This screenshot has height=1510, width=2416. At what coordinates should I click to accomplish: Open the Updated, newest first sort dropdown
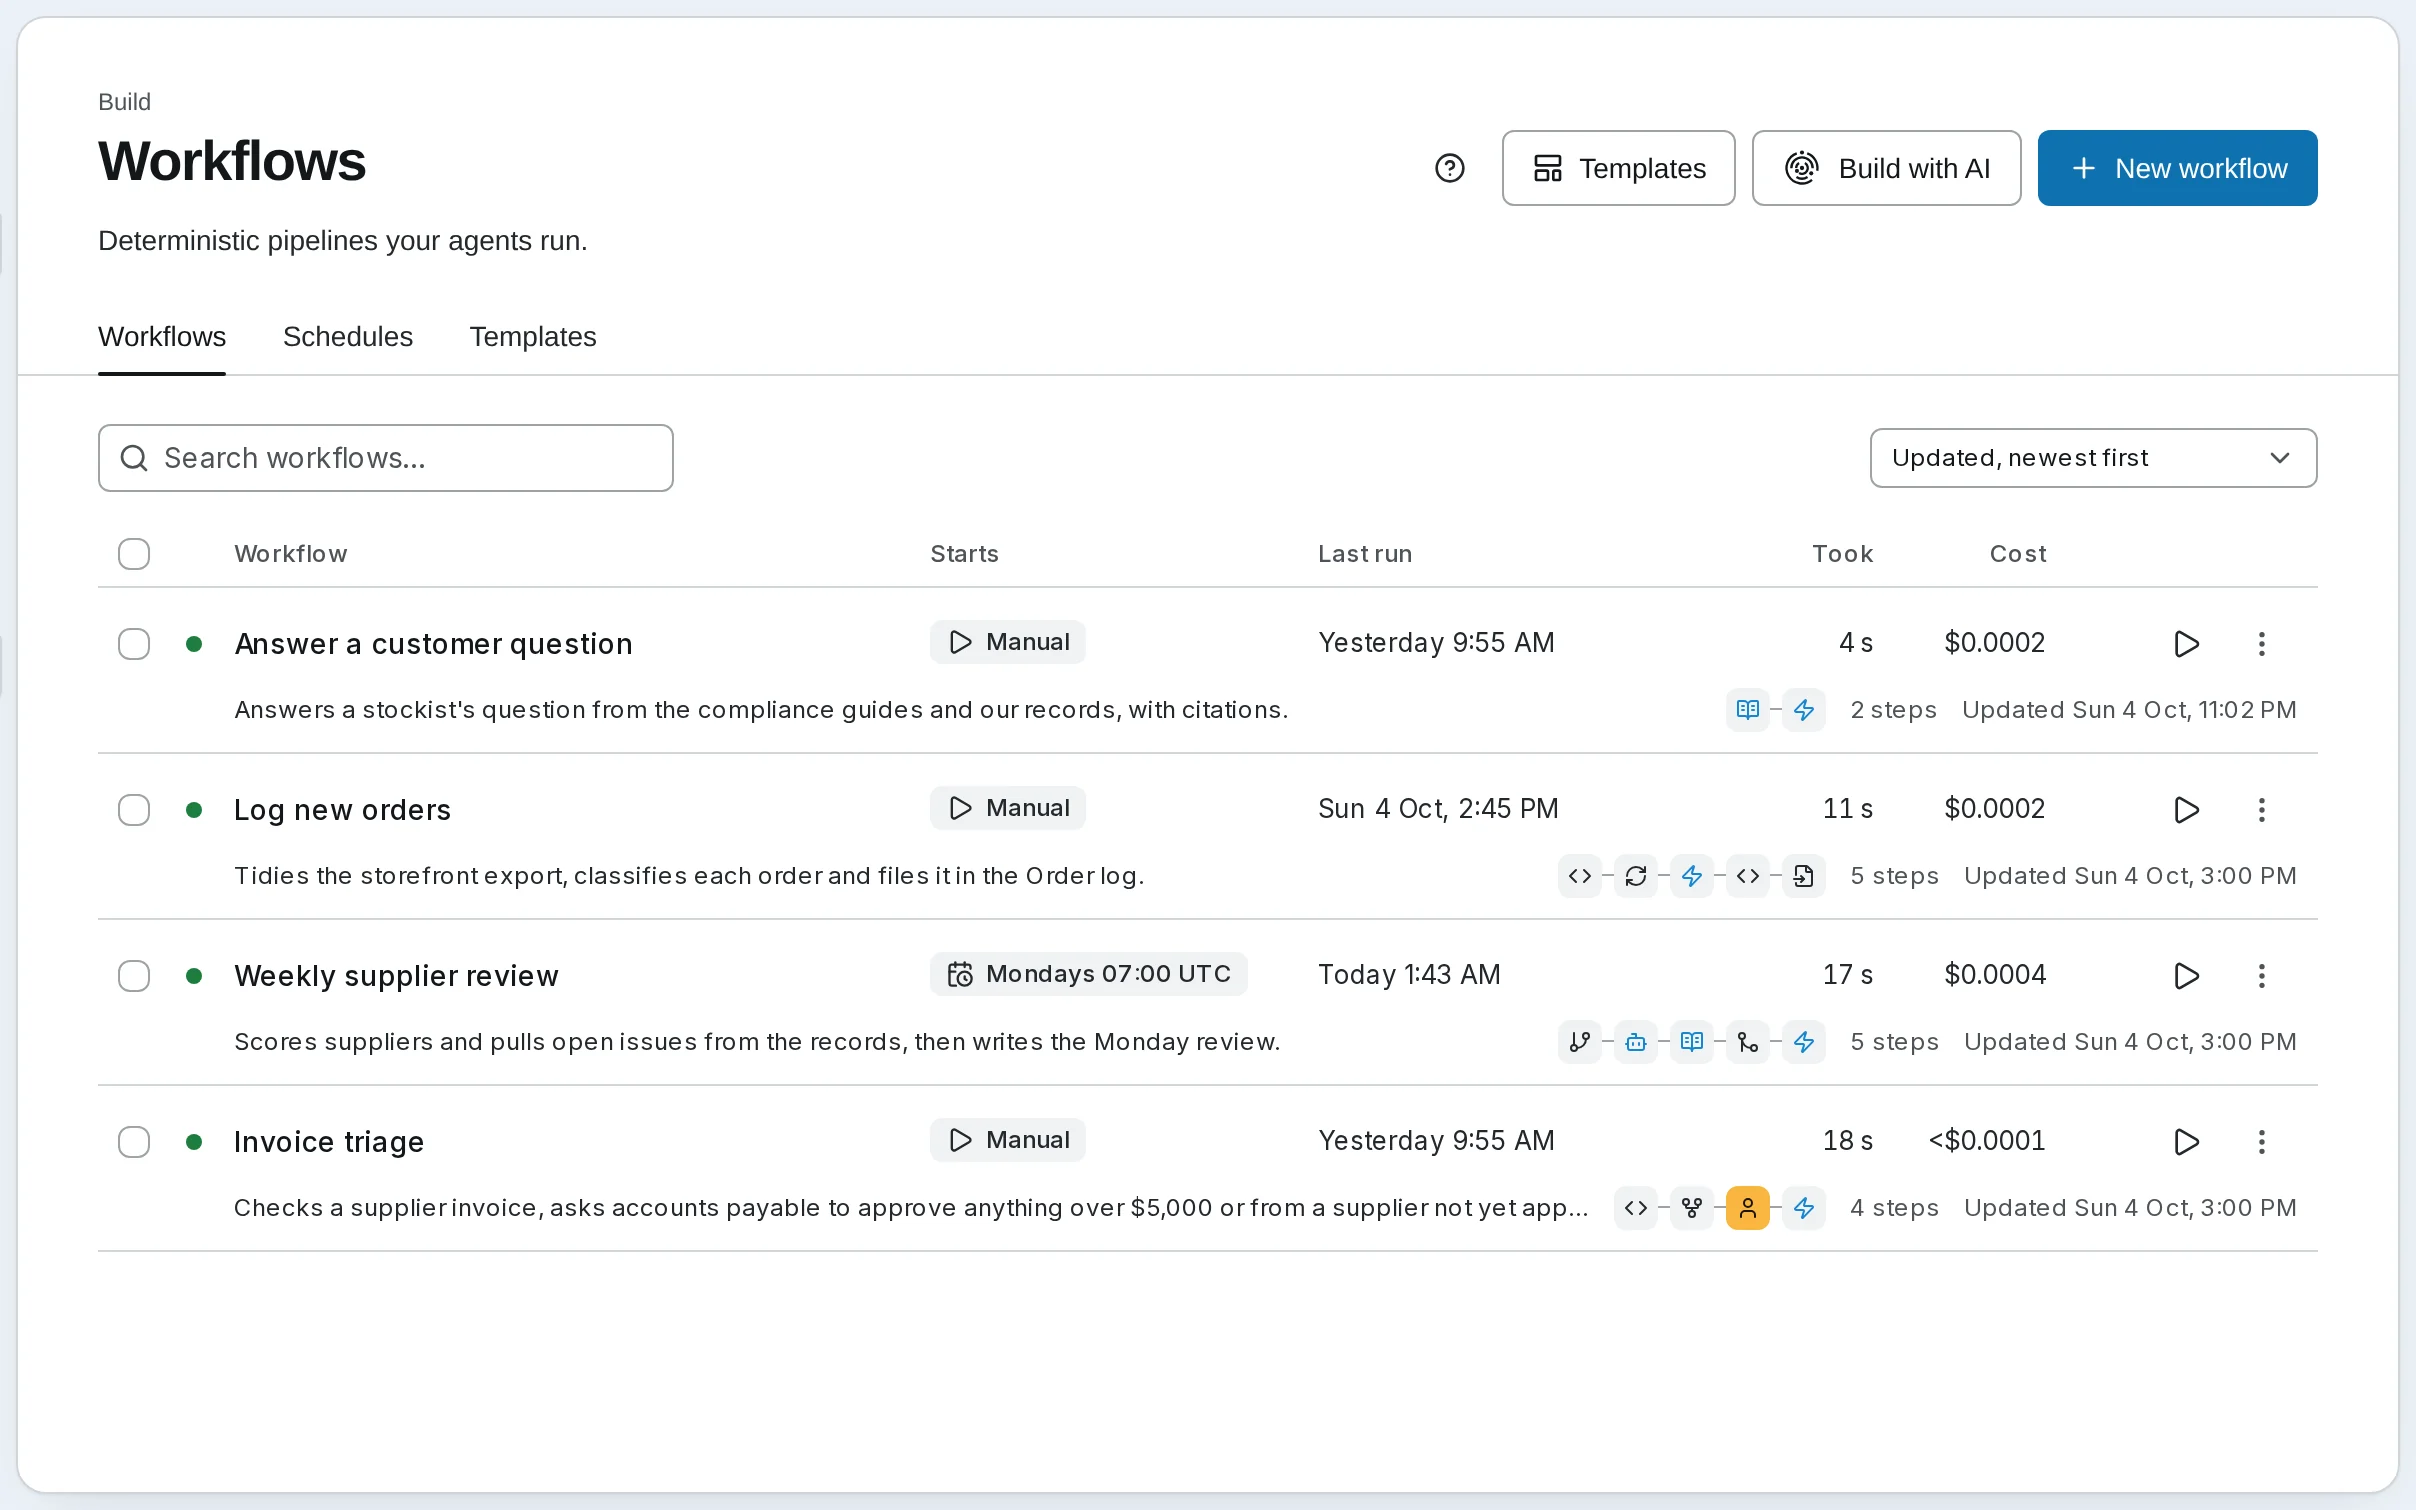click(x=2093, y=458)
